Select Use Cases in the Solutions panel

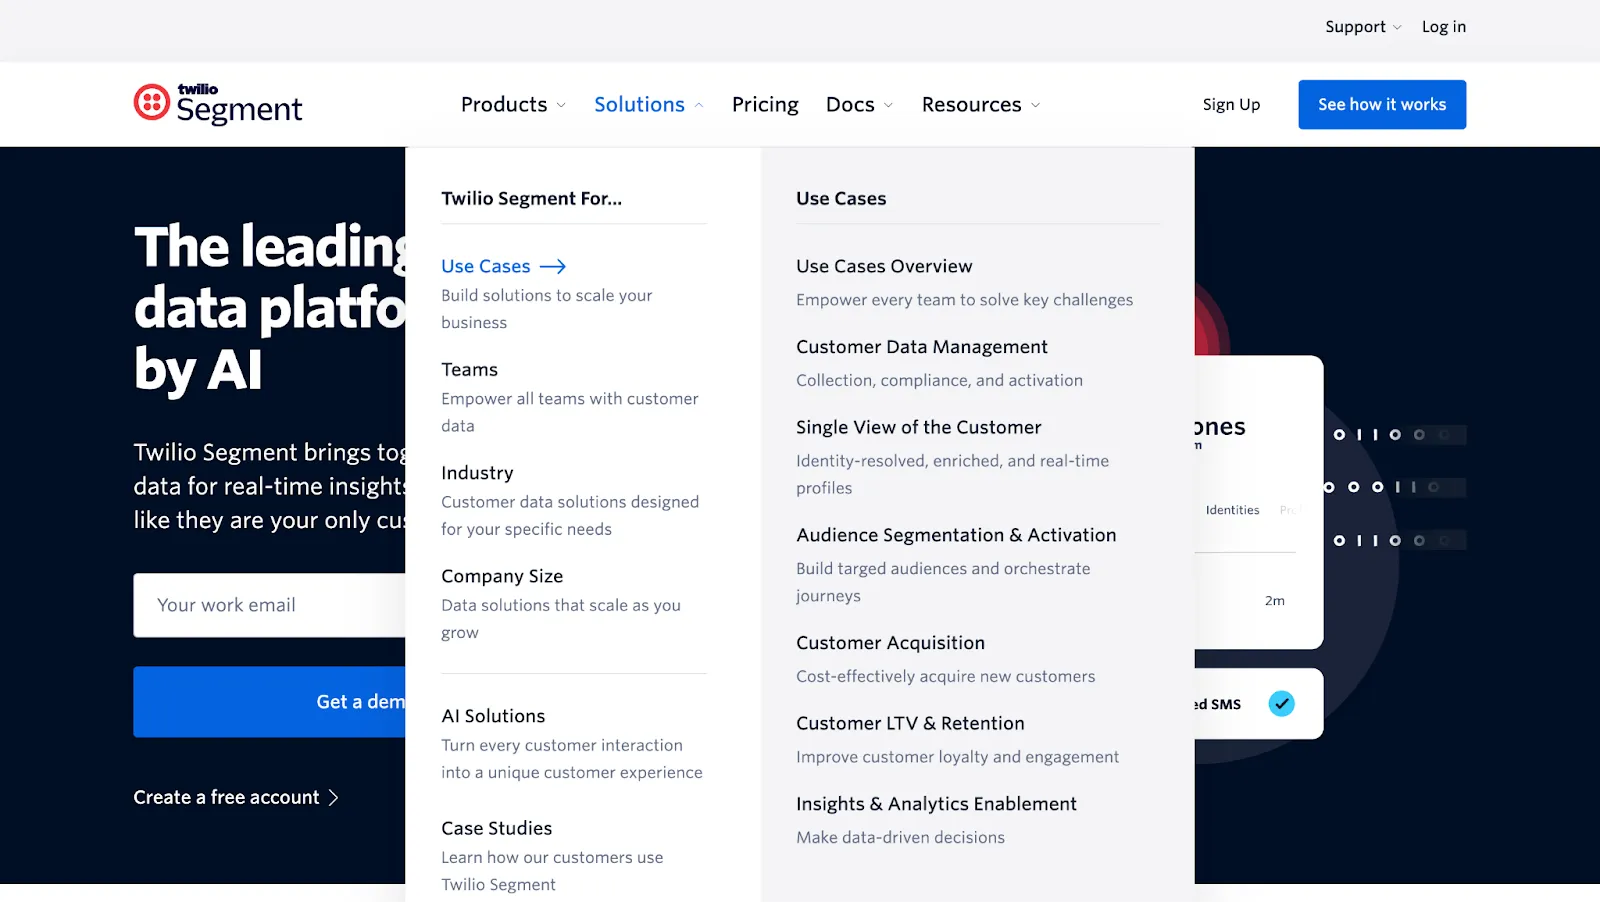pyautogui.click(x=486, y=266)
